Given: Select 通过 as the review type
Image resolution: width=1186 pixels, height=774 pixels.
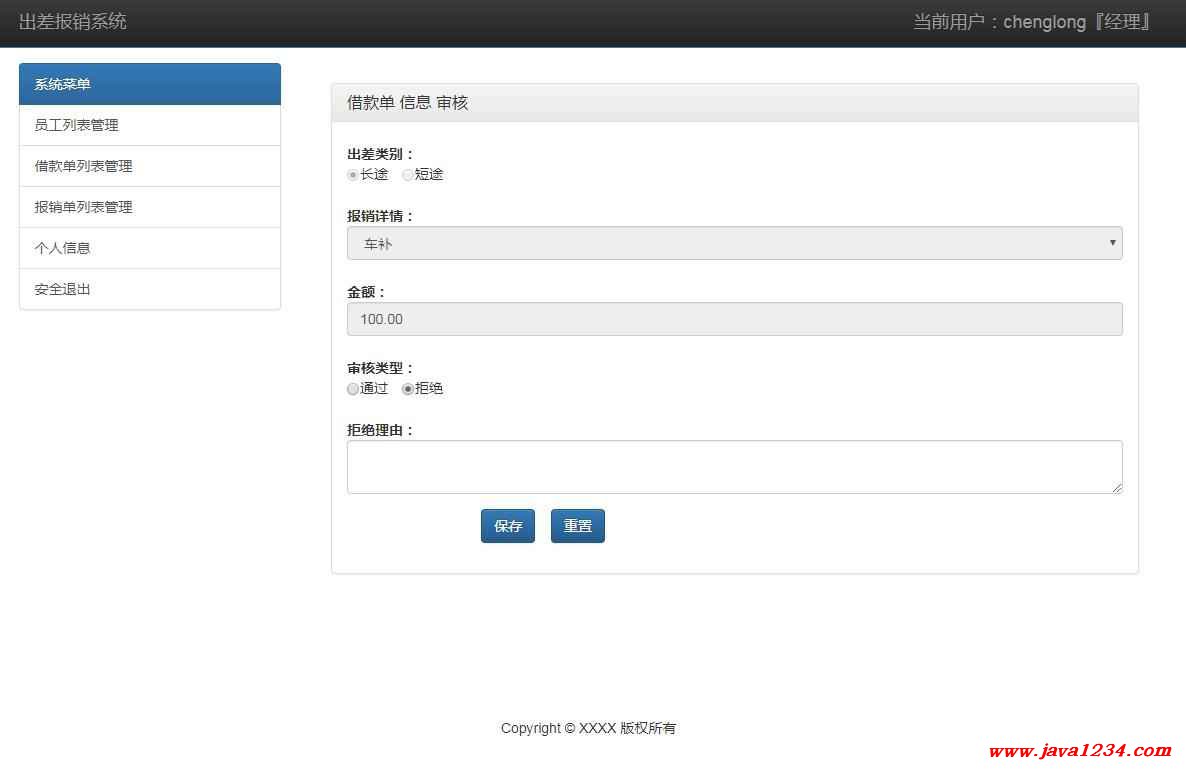Looking at the screenshot, I should (353, 389).
